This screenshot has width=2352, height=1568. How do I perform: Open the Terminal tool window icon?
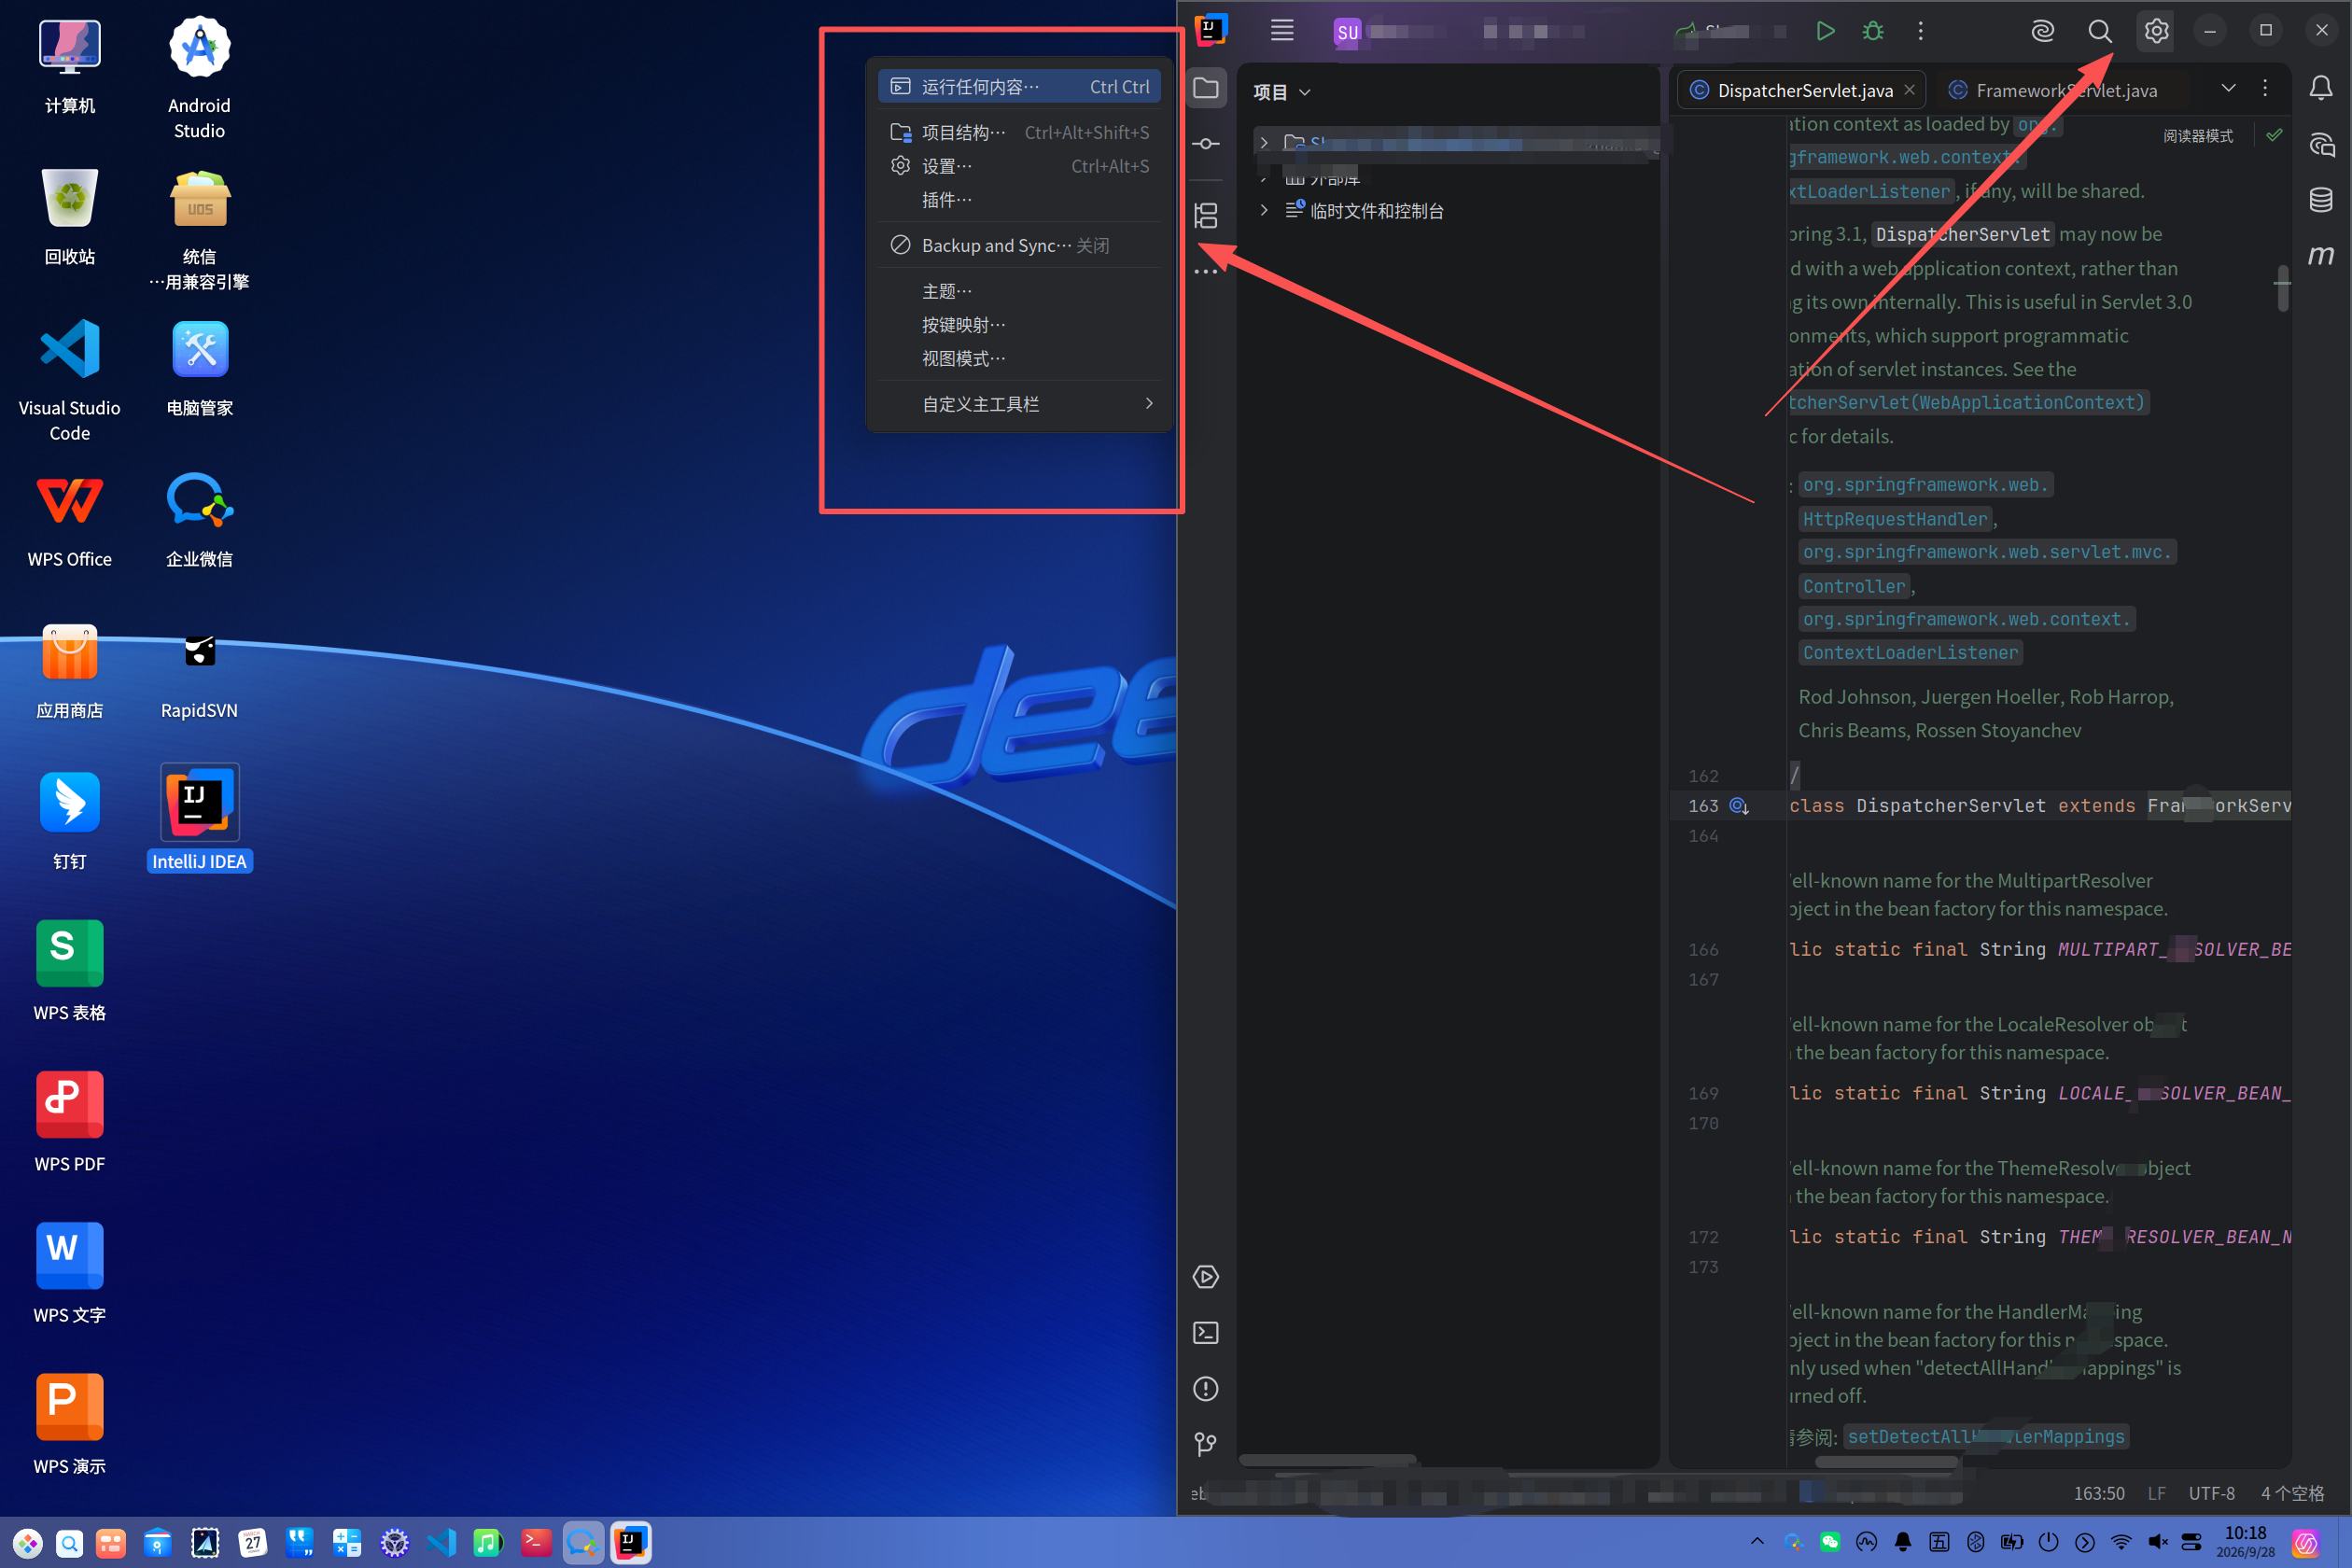pos(1206,1333)
